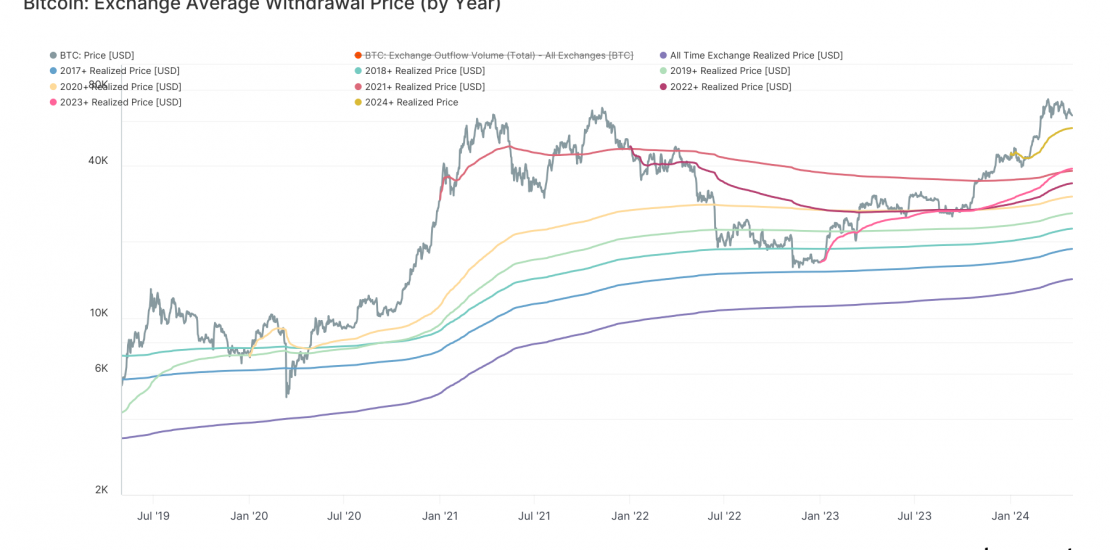
Task: Toggle the 2020+ Realized Price legend entry
Action: pyautogui.click(x=120, y=87)
